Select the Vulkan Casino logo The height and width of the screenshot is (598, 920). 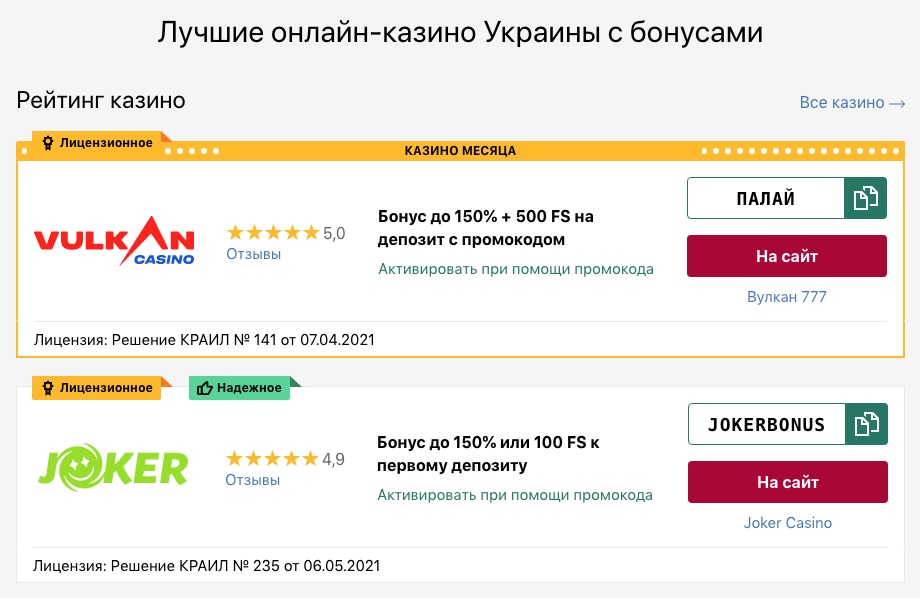[x=113, y=242]
